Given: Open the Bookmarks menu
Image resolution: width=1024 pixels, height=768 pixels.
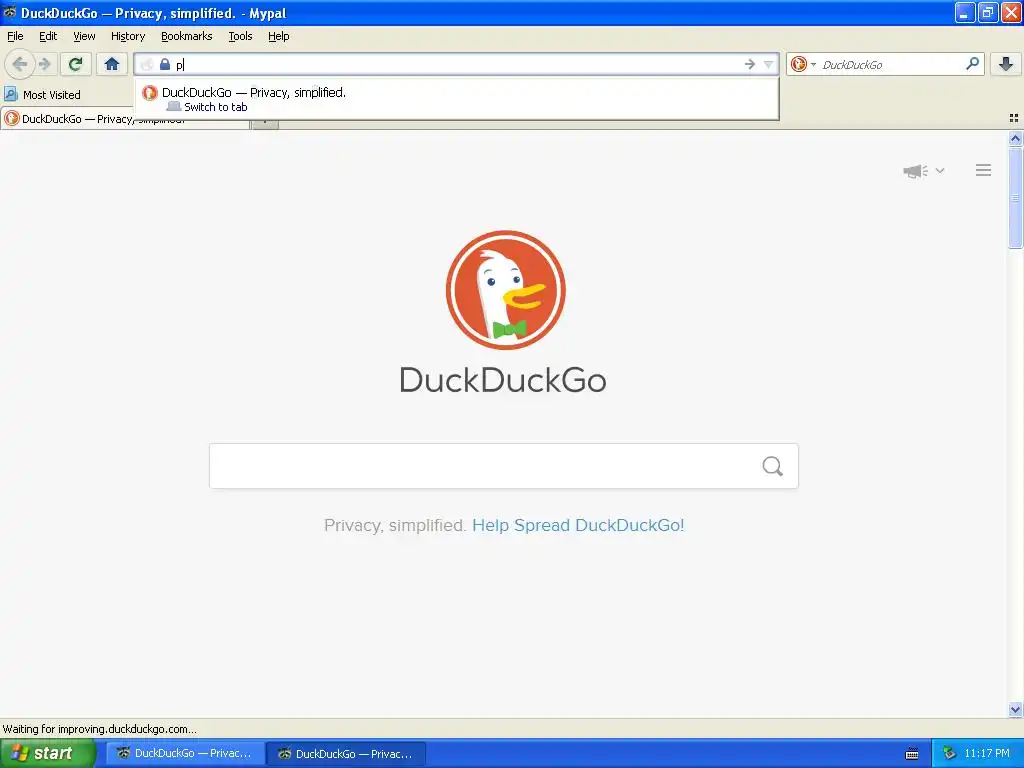Looking at the screenshot, I should coord(187,36).
